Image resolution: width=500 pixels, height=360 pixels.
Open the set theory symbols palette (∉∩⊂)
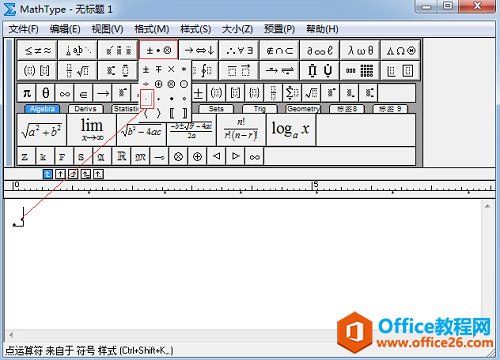(280, 50)
